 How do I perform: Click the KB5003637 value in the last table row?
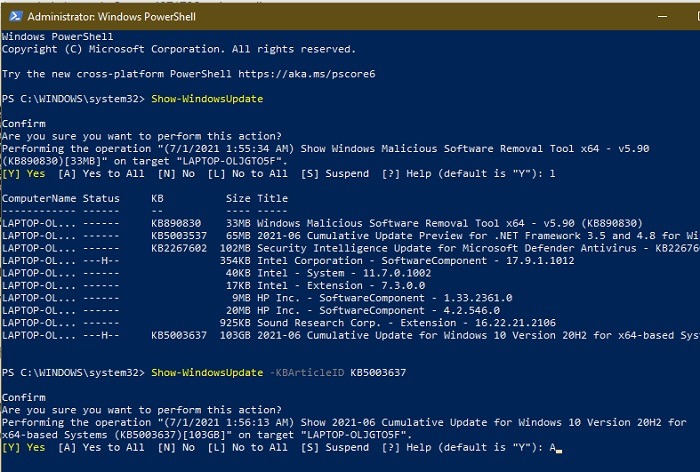coord(182,335)
